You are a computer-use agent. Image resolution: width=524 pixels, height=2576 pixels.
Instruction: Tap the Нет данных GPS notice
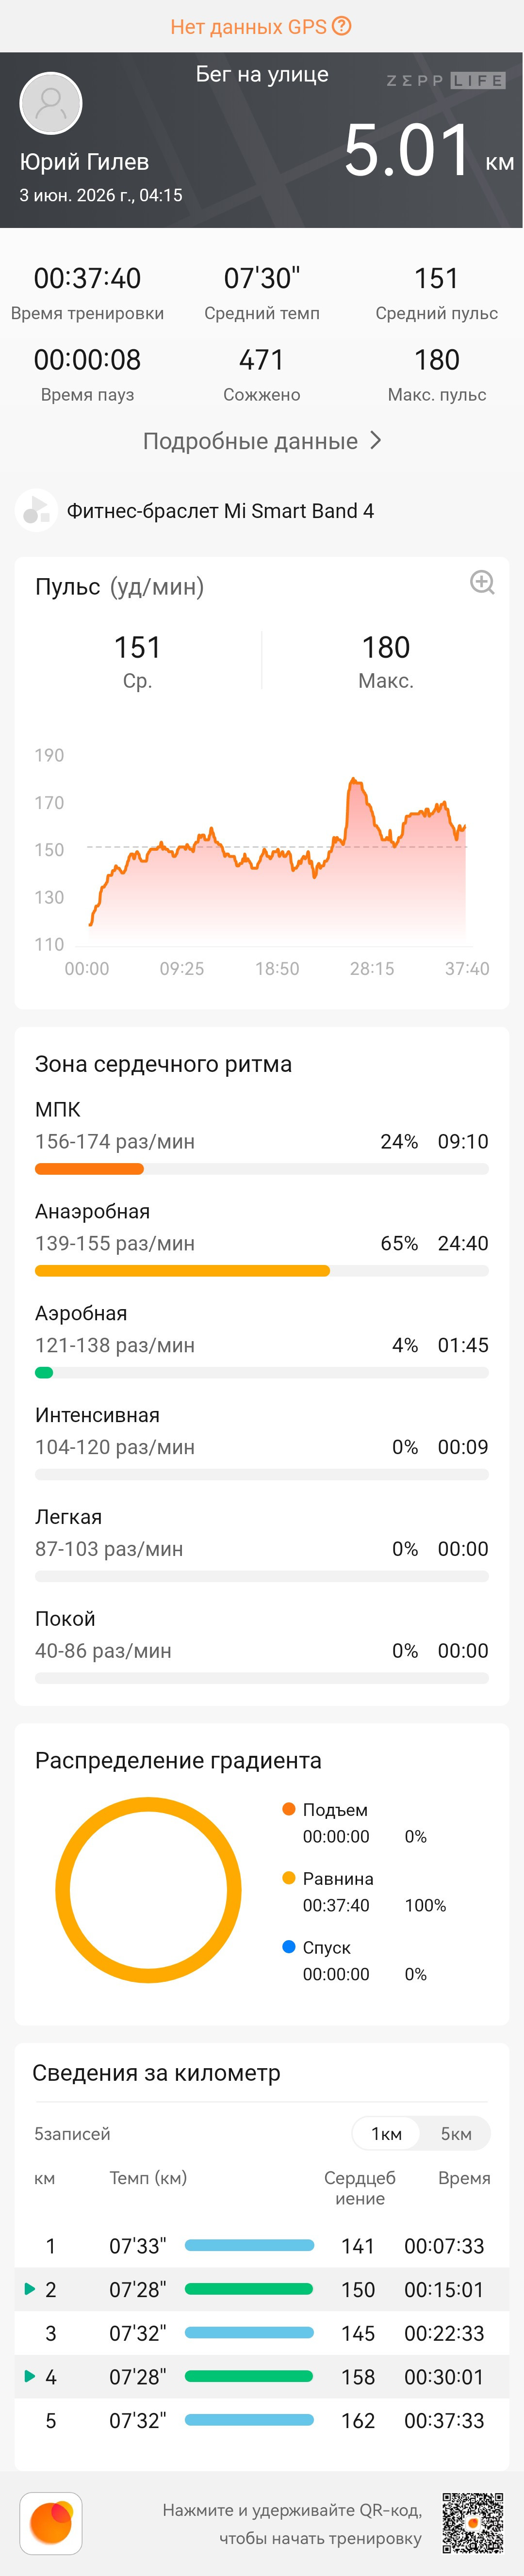(260, 26)
